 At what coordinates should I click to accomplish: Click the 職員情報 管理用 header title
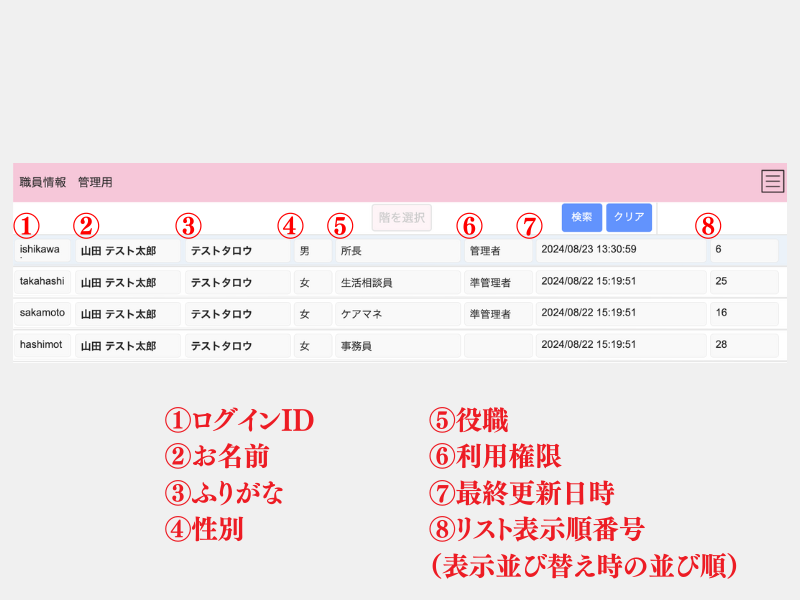click(66, 182)
